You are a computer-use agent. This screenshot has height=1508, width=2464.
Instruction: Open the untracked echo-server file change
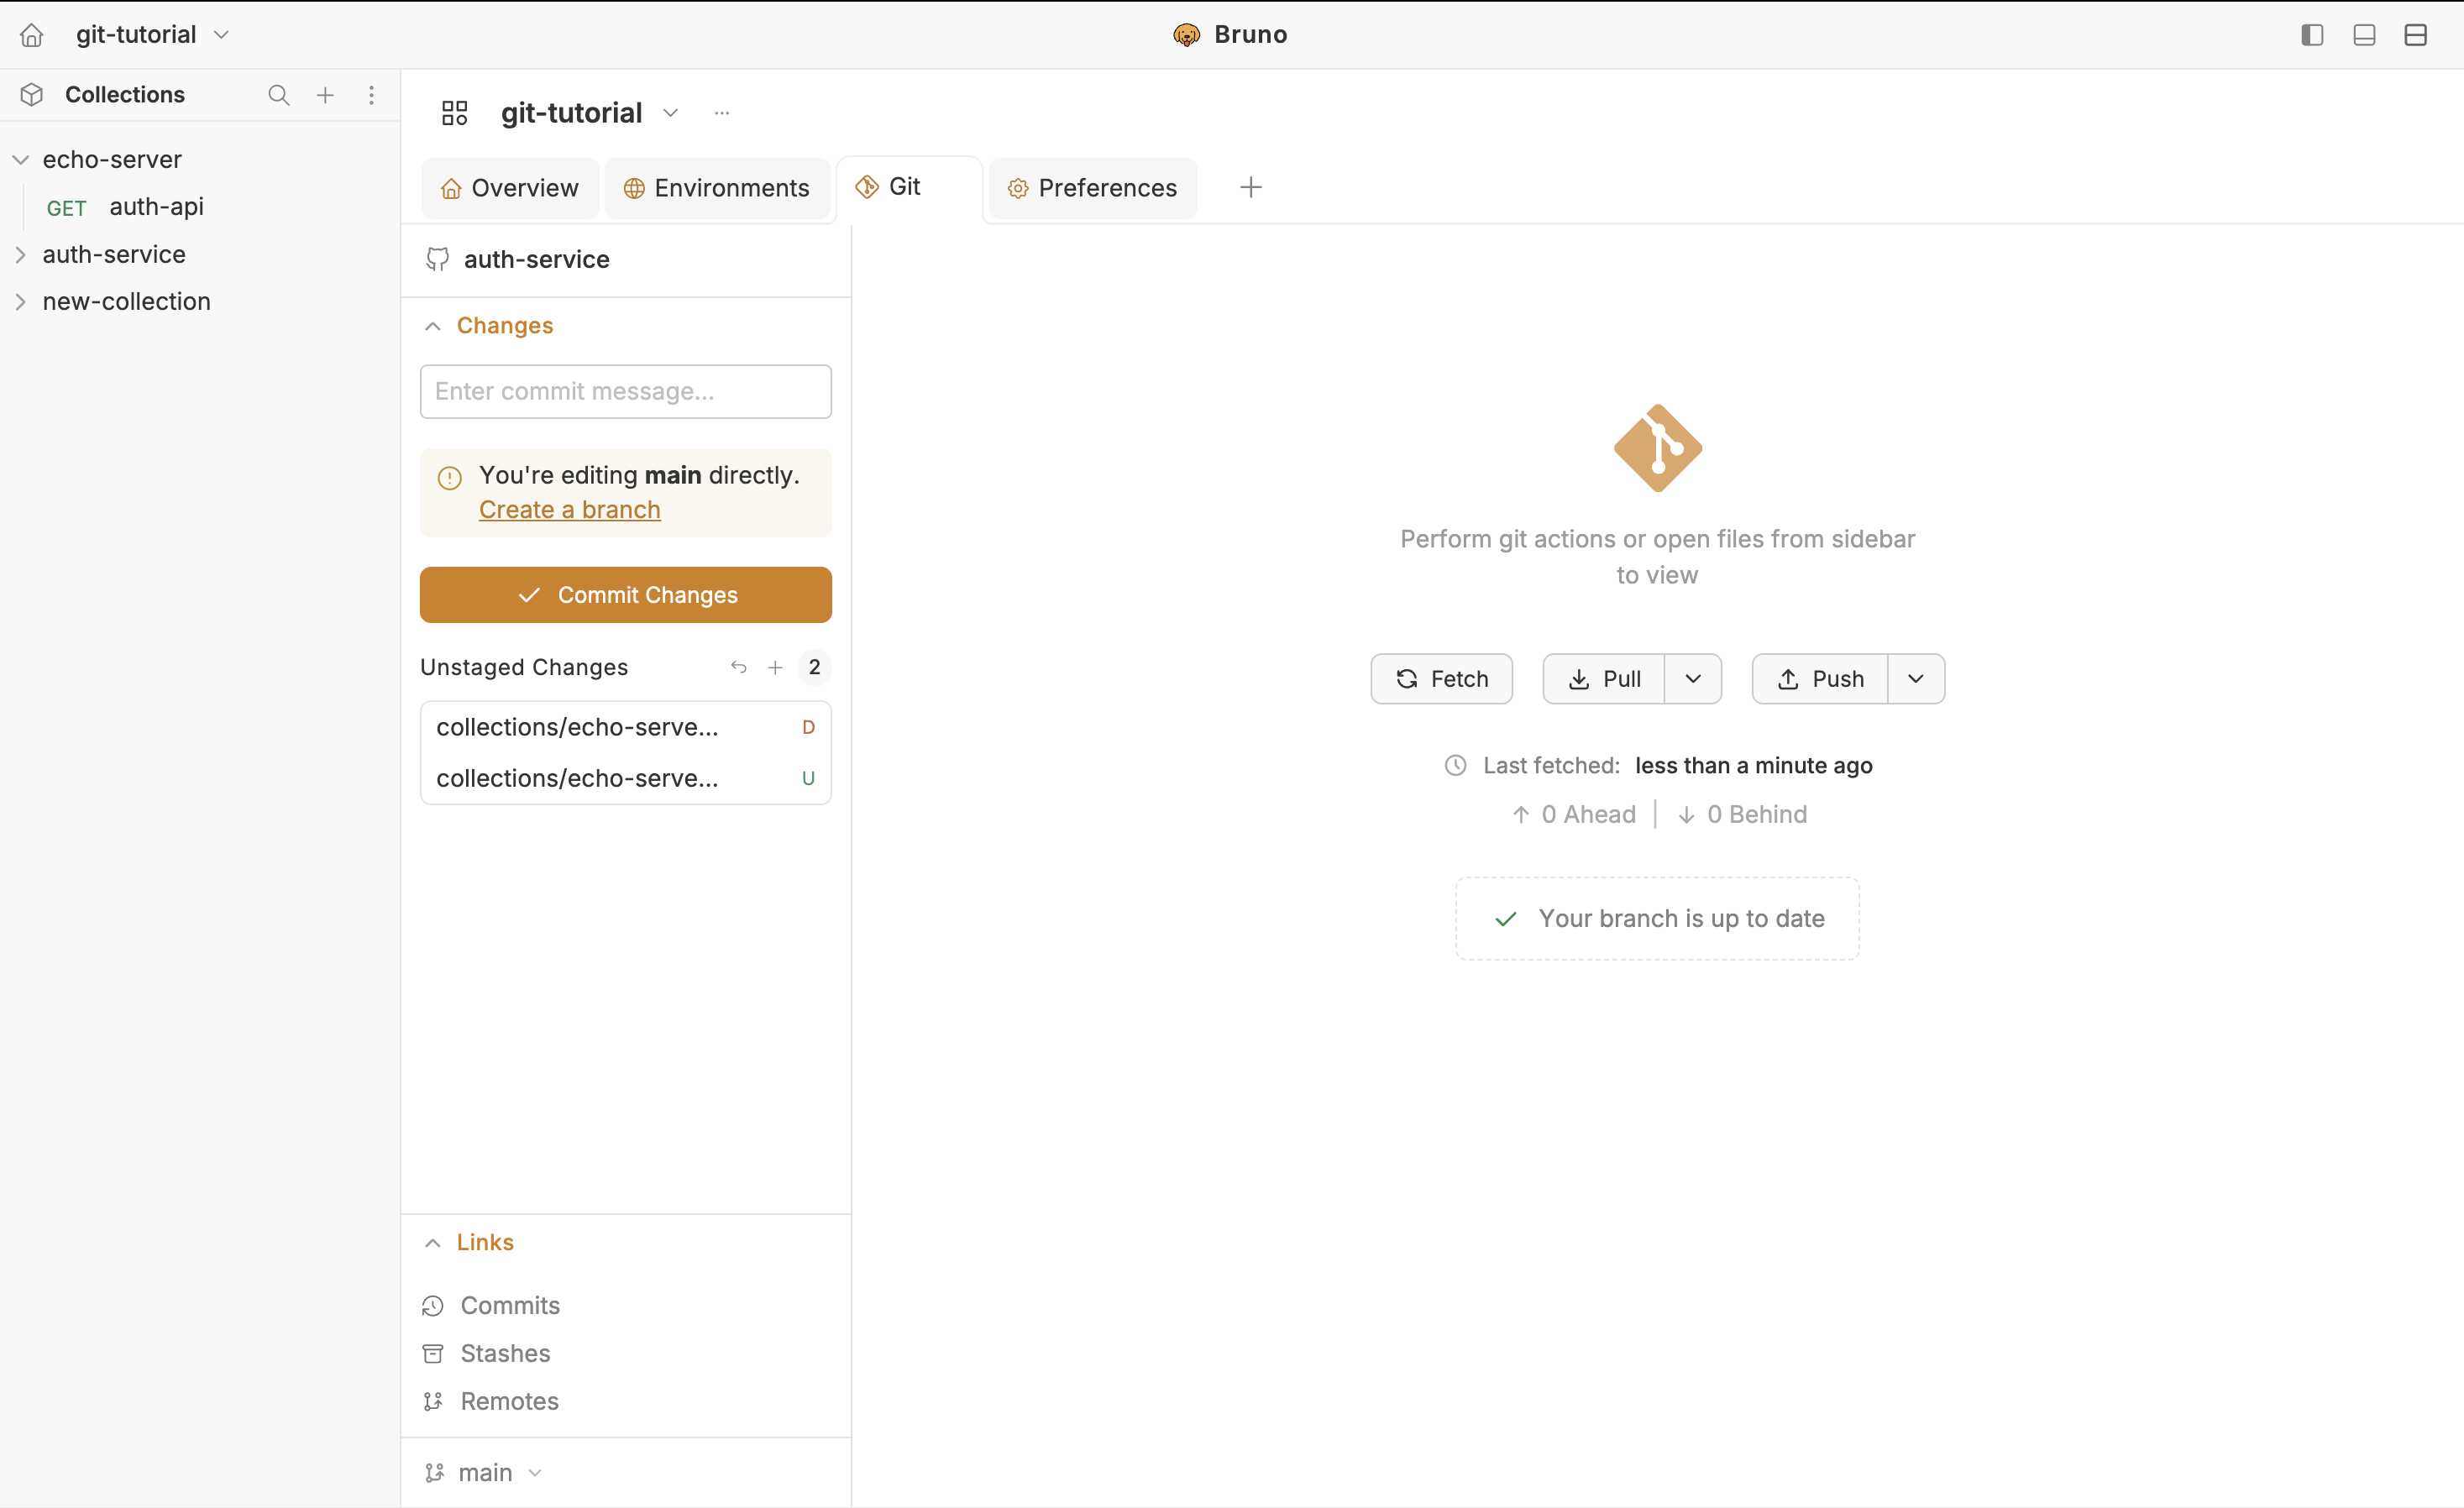click(x=626, y=779)
